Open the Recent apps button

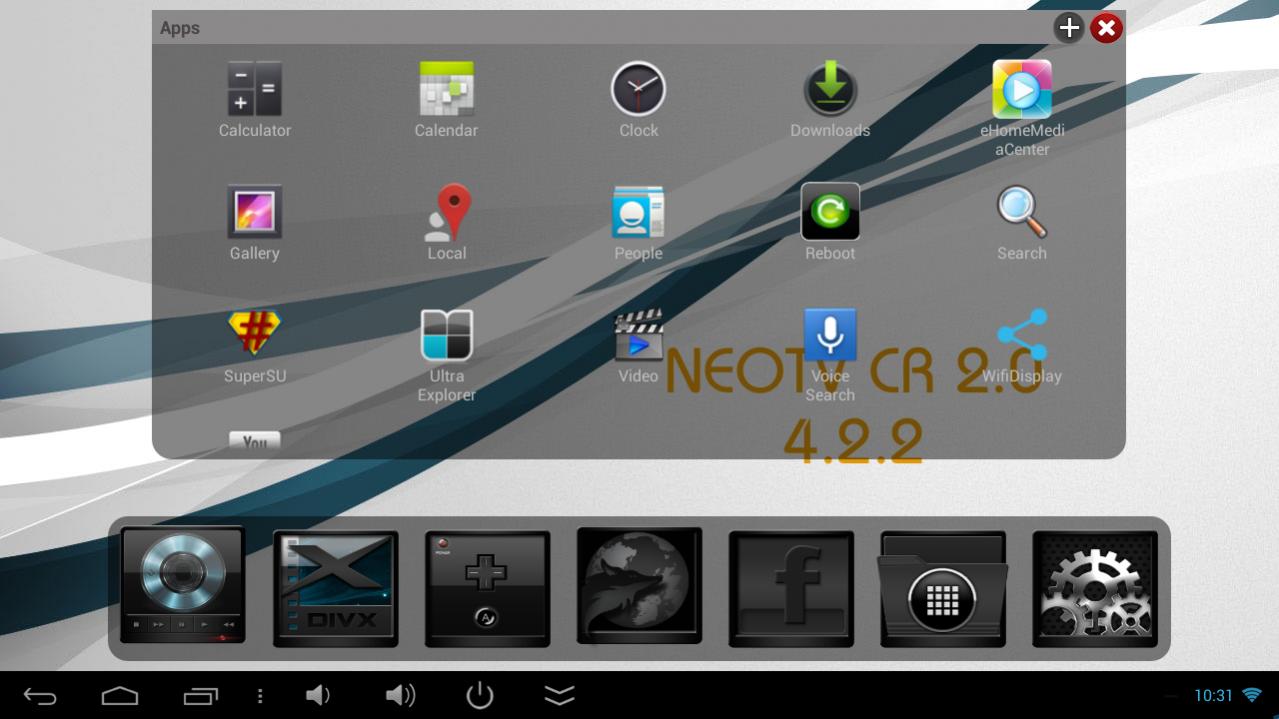[201, 695]
